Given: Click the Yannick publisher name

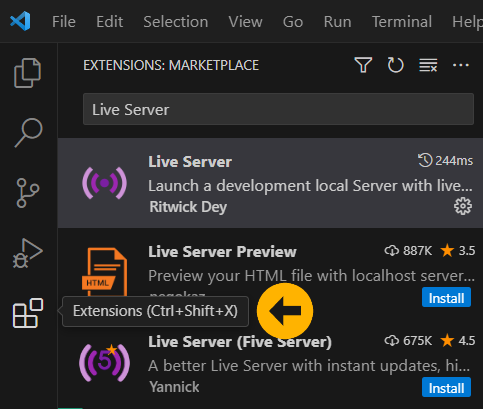Looking at the screenshot, I should (174, 387).
